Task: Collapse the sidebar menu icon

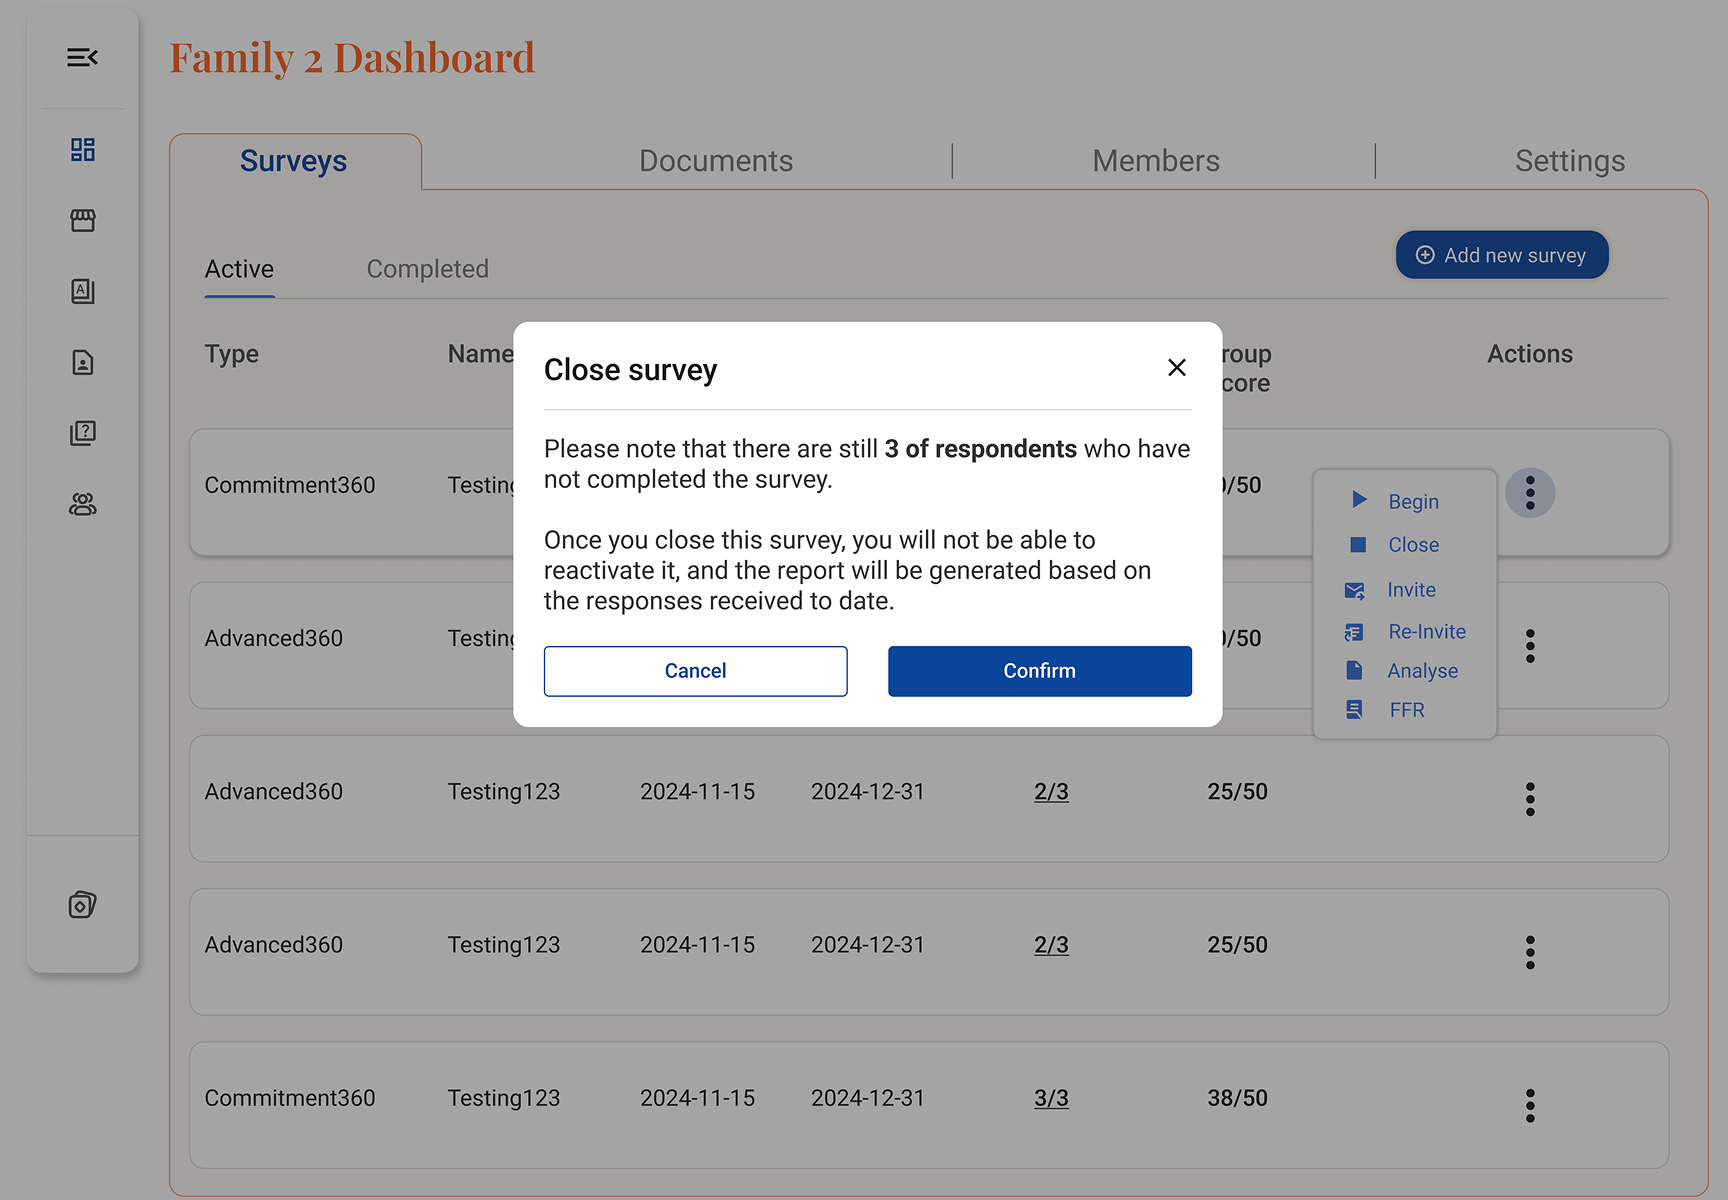Action: (x=82, y=58)
